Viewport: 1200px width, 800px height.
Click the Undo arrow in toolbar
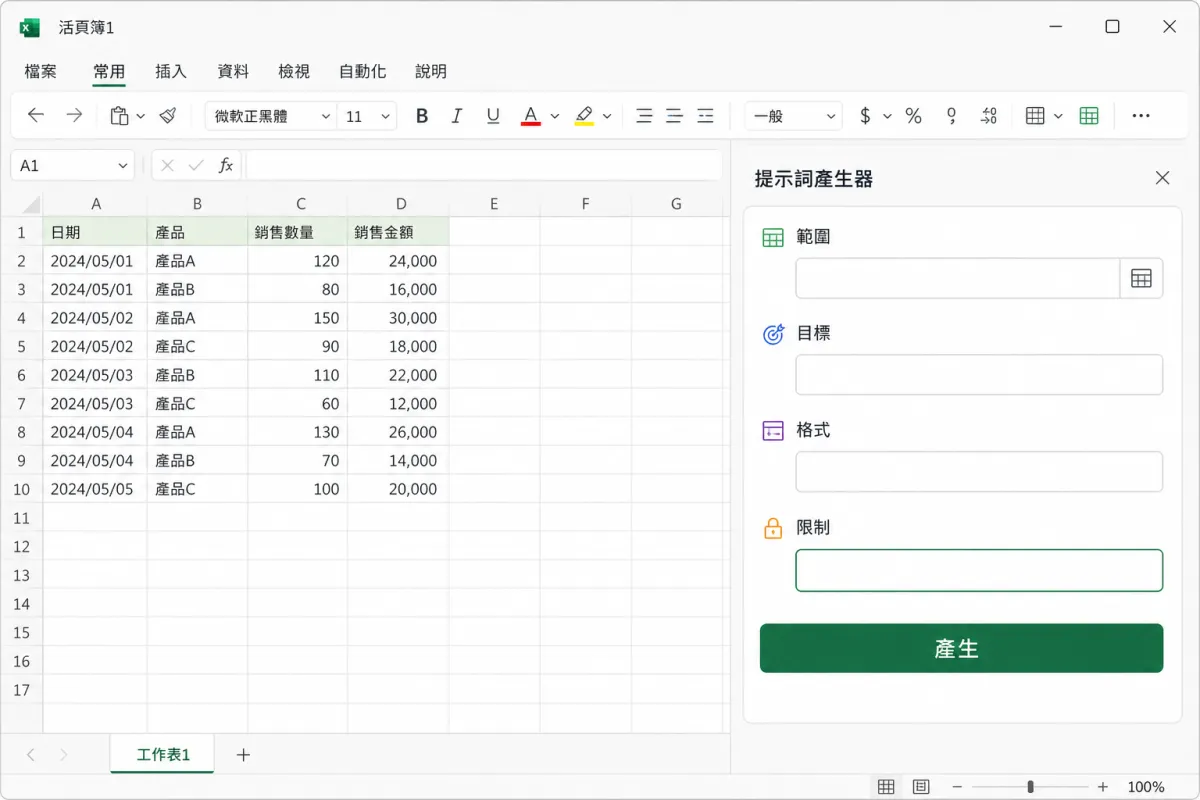36,116
